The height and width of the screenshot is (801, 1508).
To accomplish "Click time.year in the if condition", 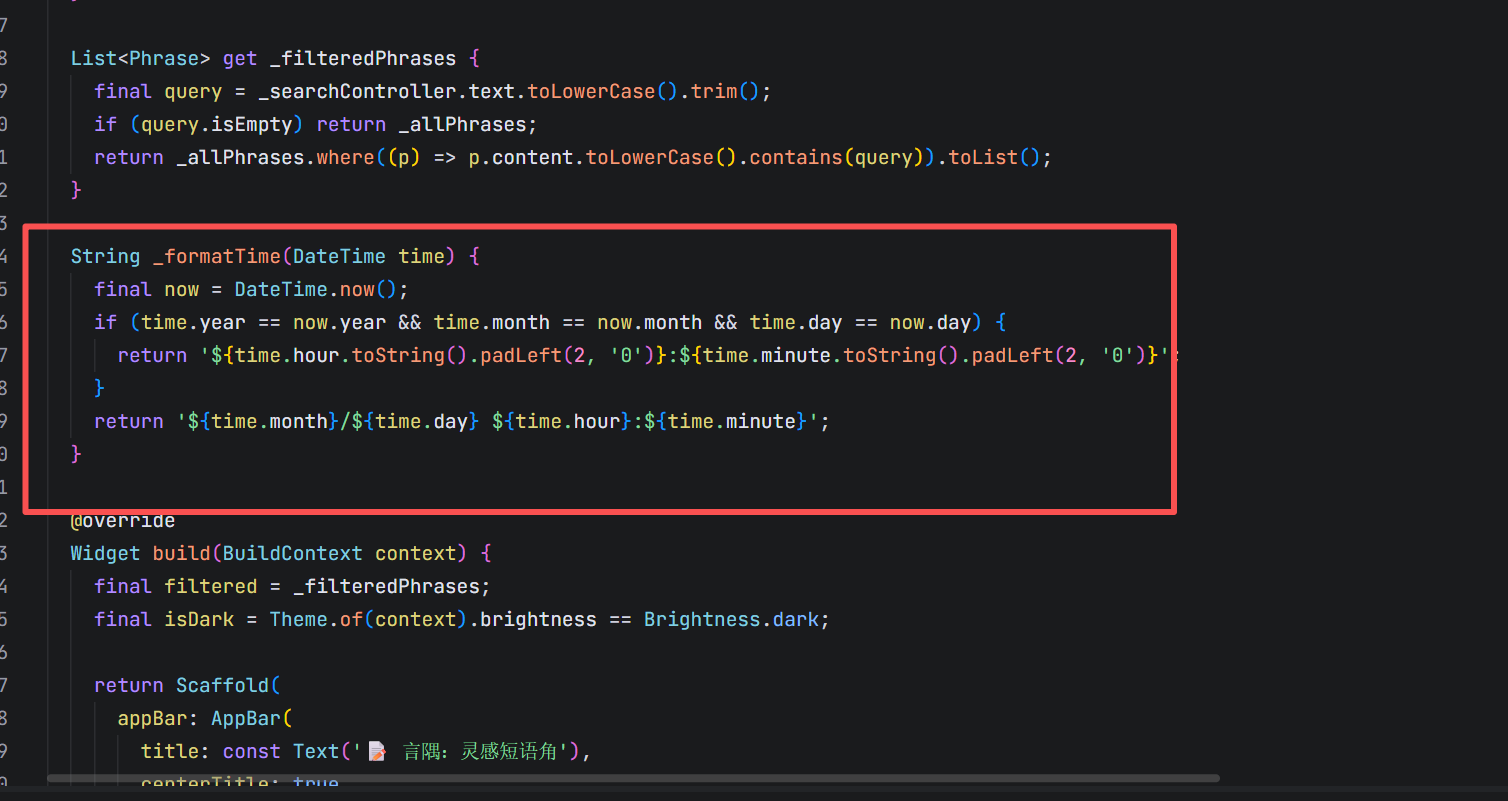I will [193, 322].
